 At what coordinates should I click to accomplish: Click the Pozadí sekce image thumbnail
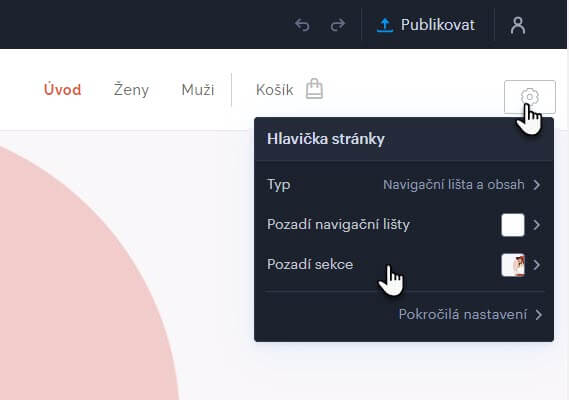tap(513, 265)
